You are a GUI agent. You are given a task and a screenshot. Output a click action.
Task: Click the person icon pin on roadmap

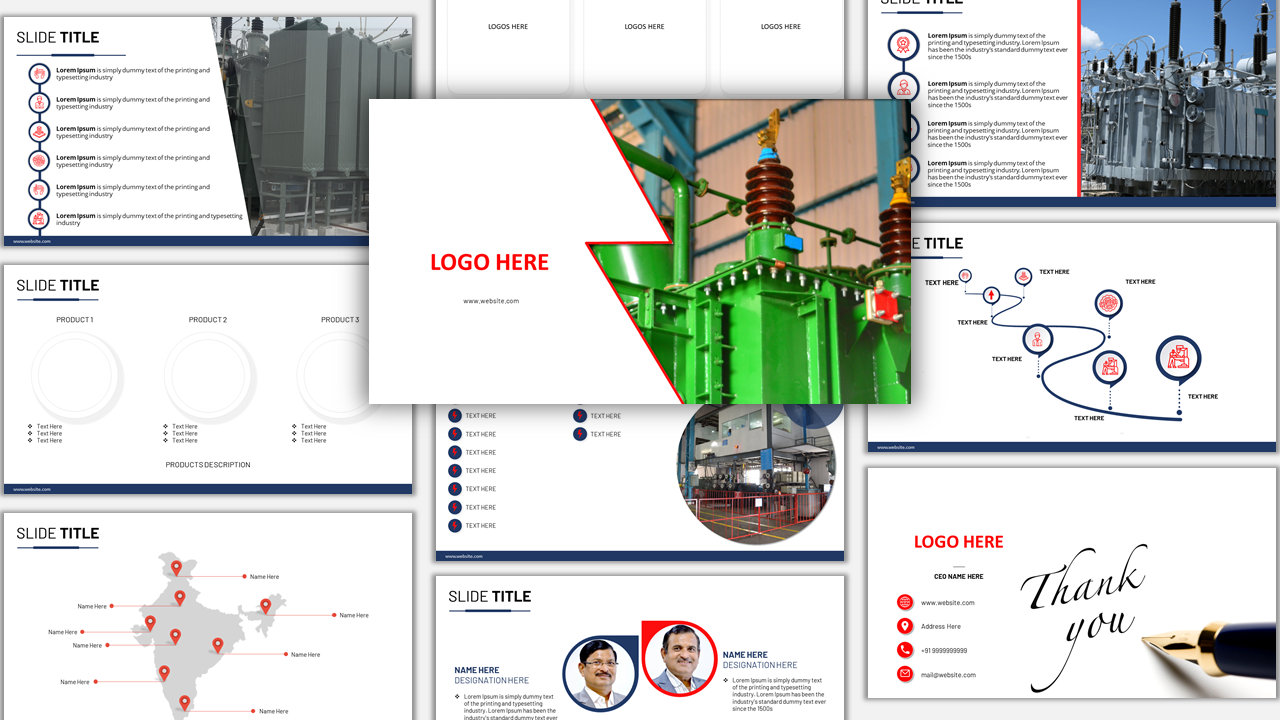click(1038, 339)
